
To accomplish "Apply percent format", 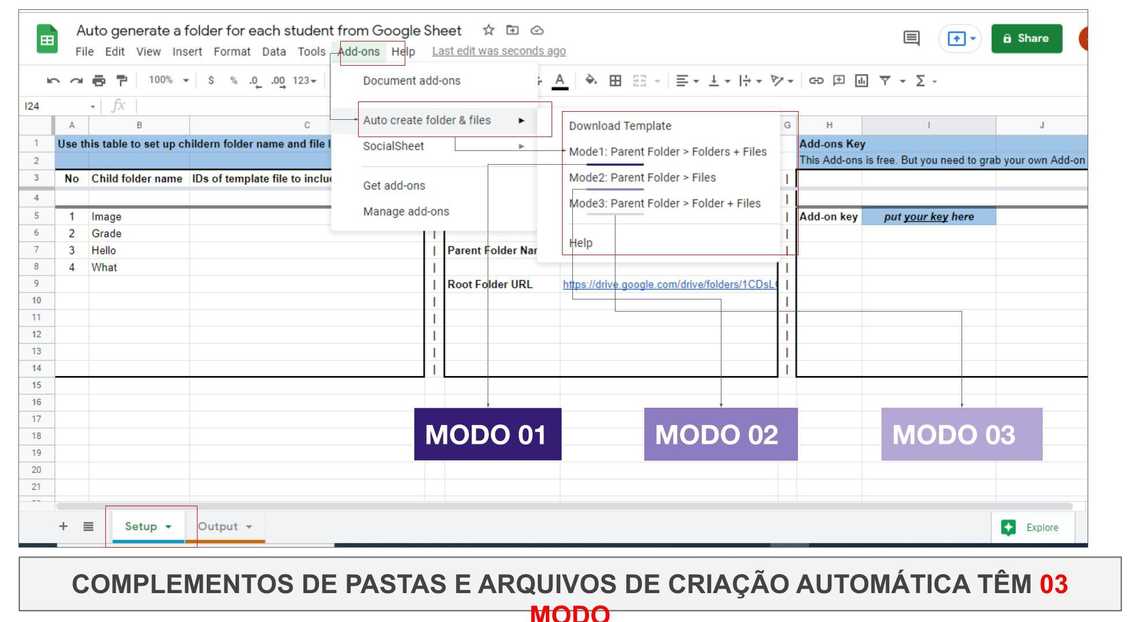I will [x=233, y=81].
